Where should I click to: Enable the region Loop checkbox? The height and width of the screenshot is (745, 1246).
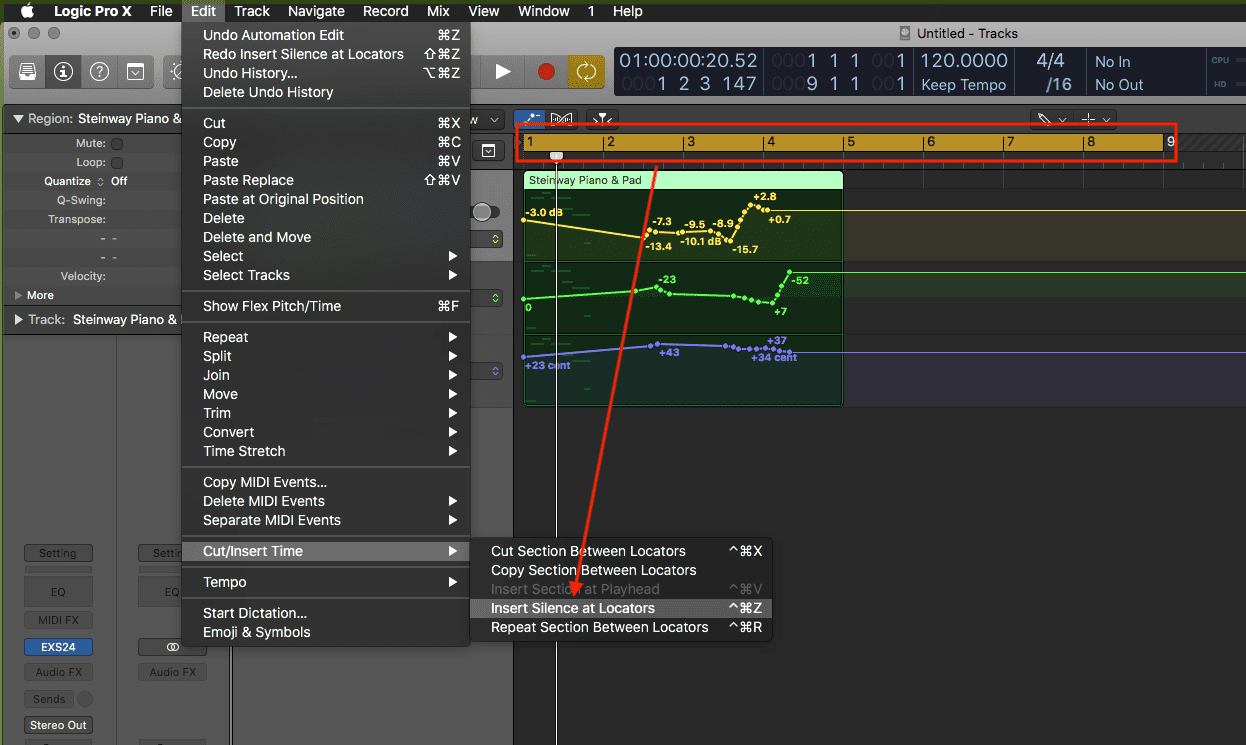(x=117, y=163)
